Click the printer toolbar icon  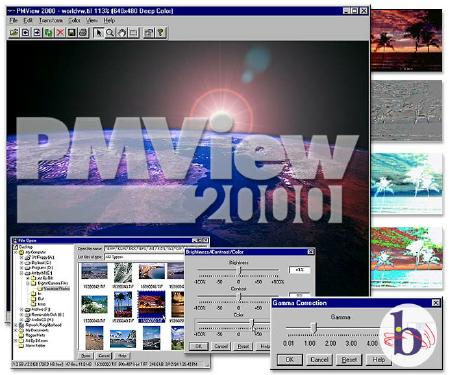click(x=83, y=32)
